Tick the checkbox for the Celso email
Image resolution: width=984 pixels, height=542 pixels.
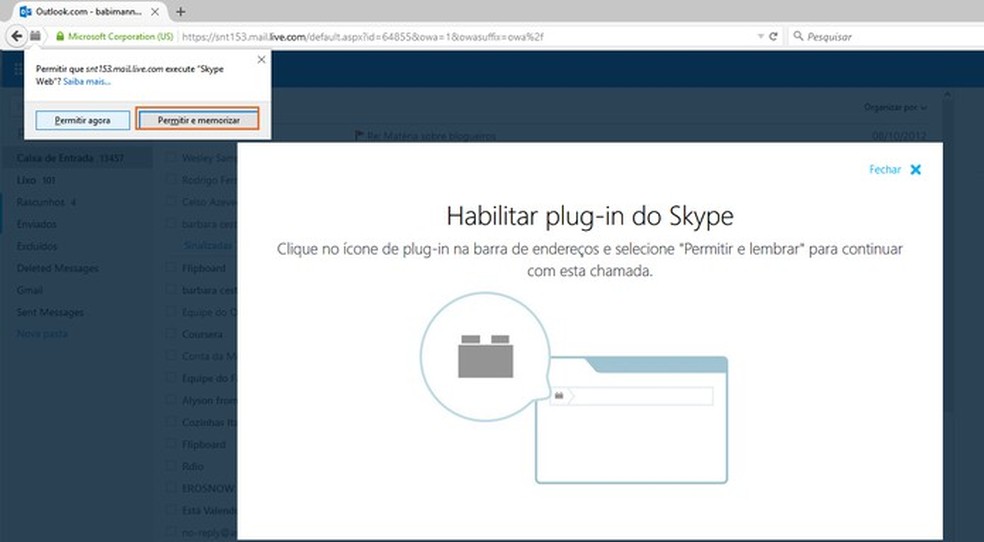pyautogui.click(x=171, y=201)
